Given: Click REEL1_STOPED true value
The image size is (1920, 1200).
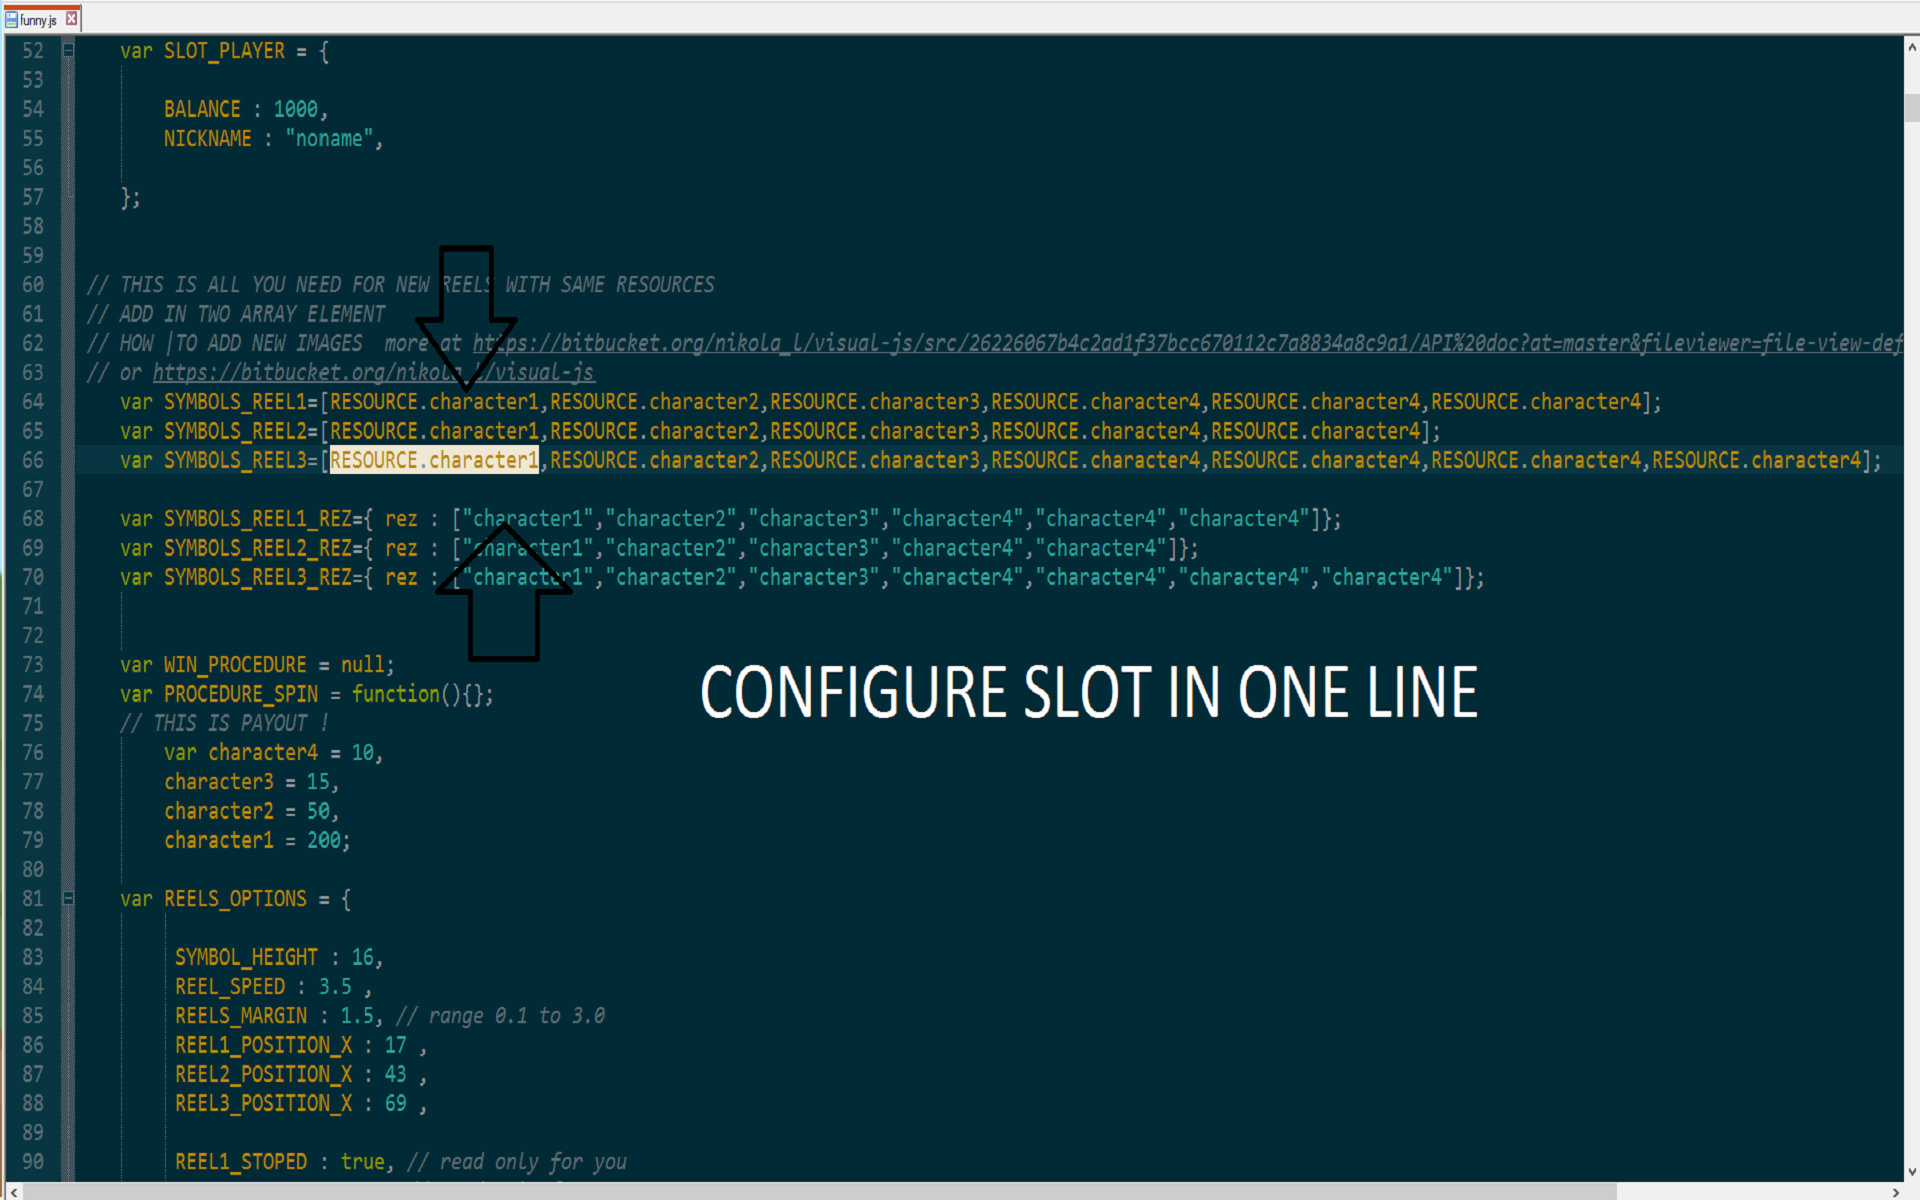Looking at the screenshot, I should click(363, 1162).
